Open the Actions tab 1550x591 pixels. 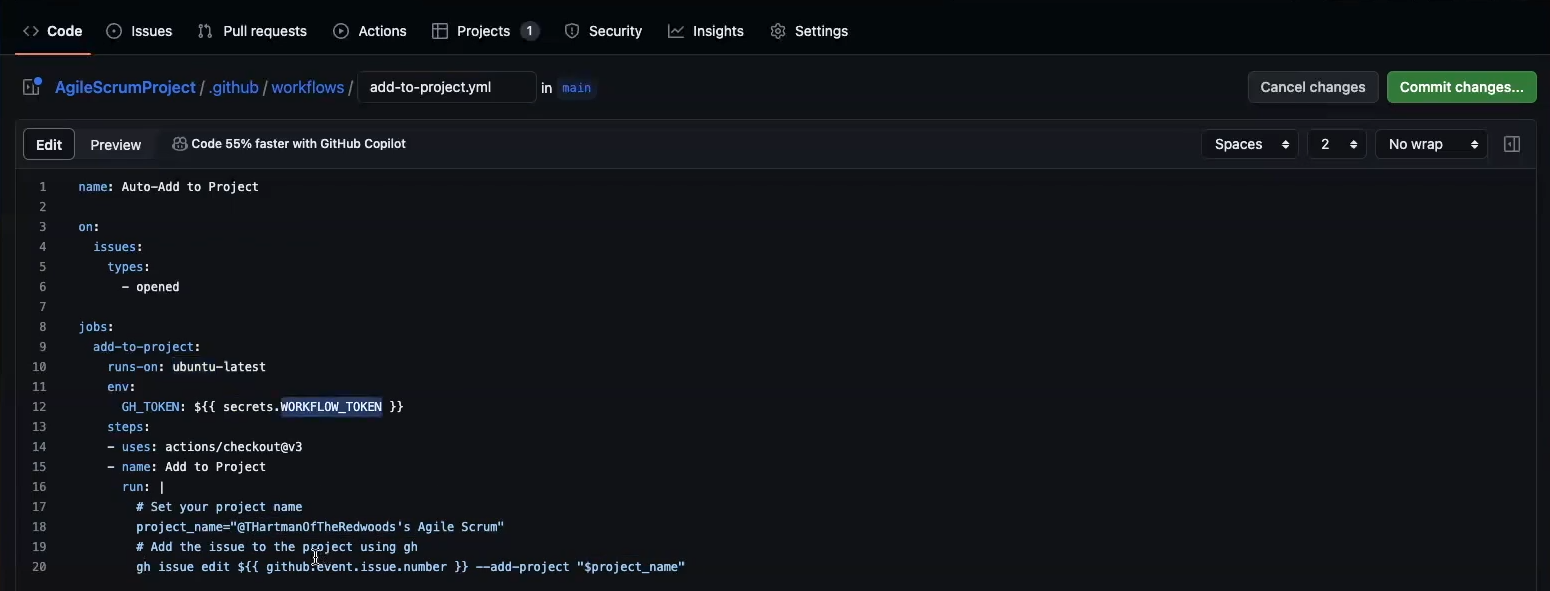[x=370, y=31]
